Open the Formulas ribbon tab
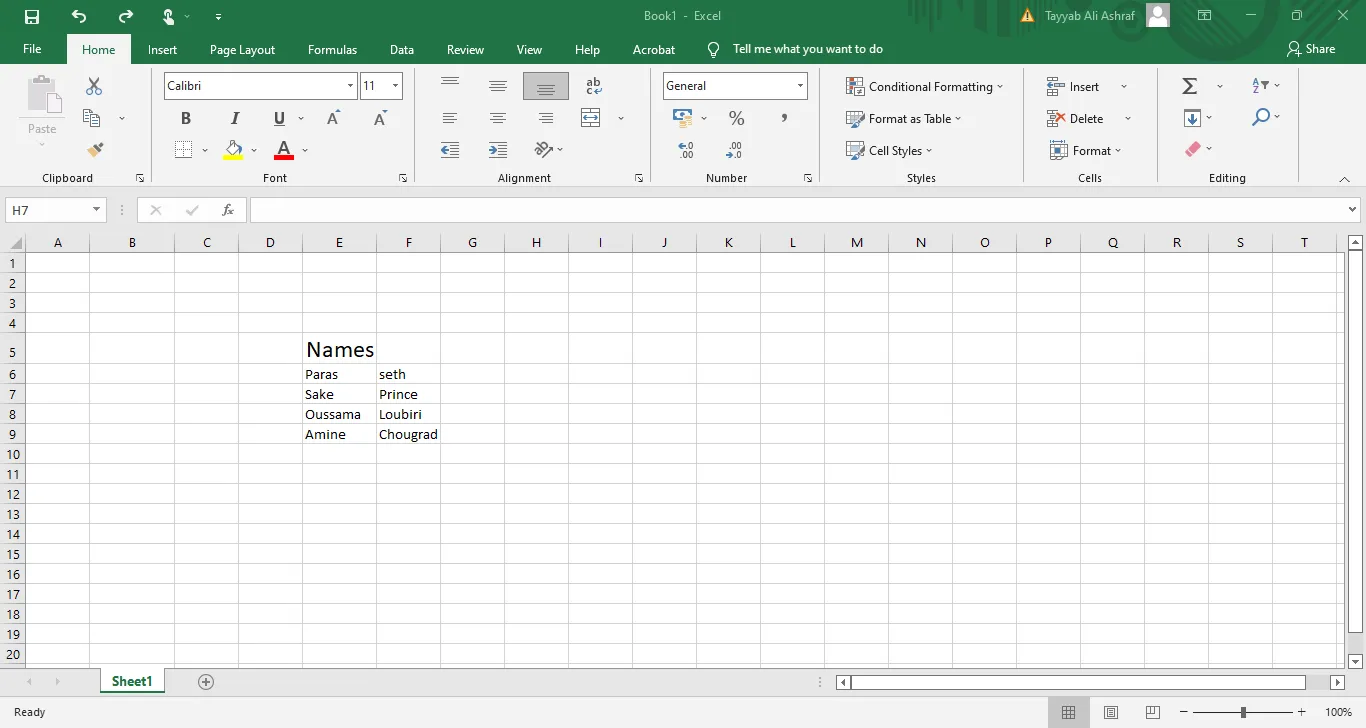 pyautogui.click(x=332, y=49)
